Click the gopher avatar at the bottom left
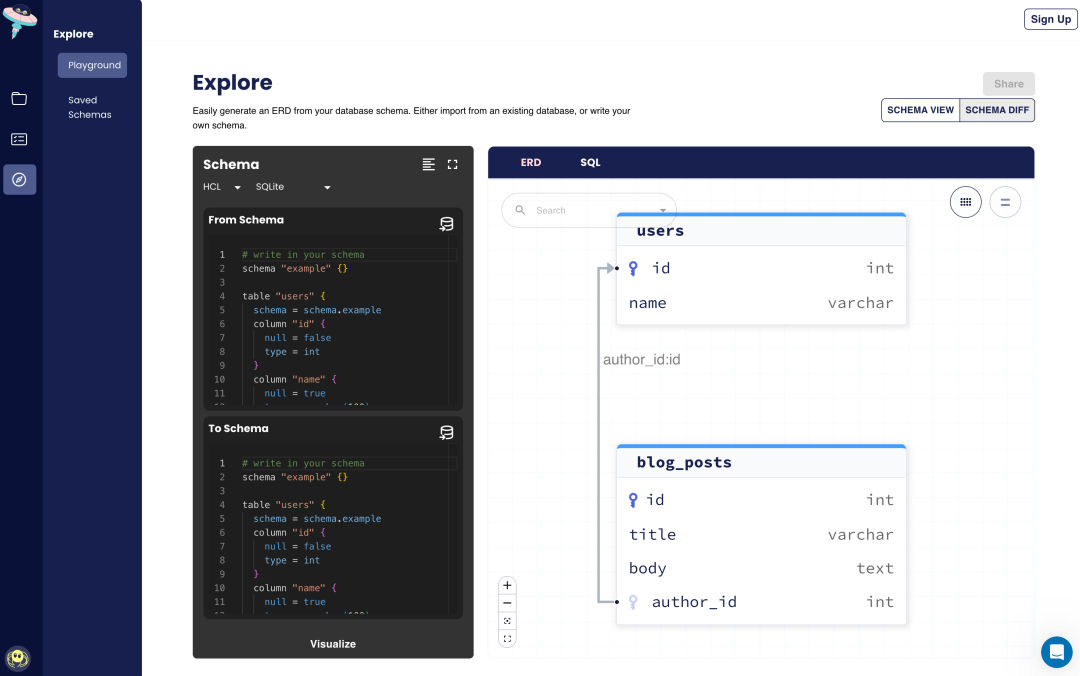Image resolution: width=1080 pixels, height=676 pixels. click(x=18, y=659)
